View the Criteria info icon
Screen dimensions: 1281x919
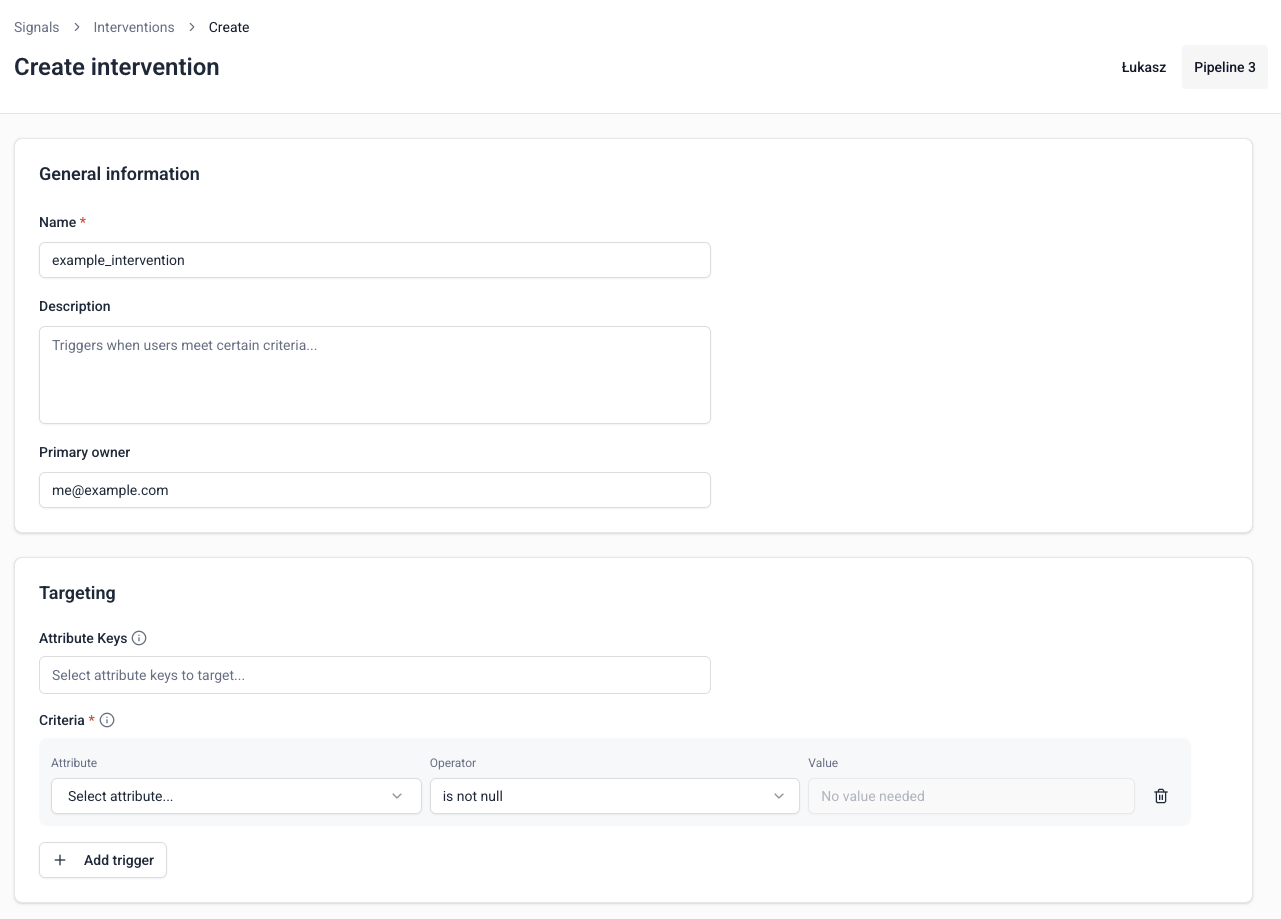coord(107,720)
